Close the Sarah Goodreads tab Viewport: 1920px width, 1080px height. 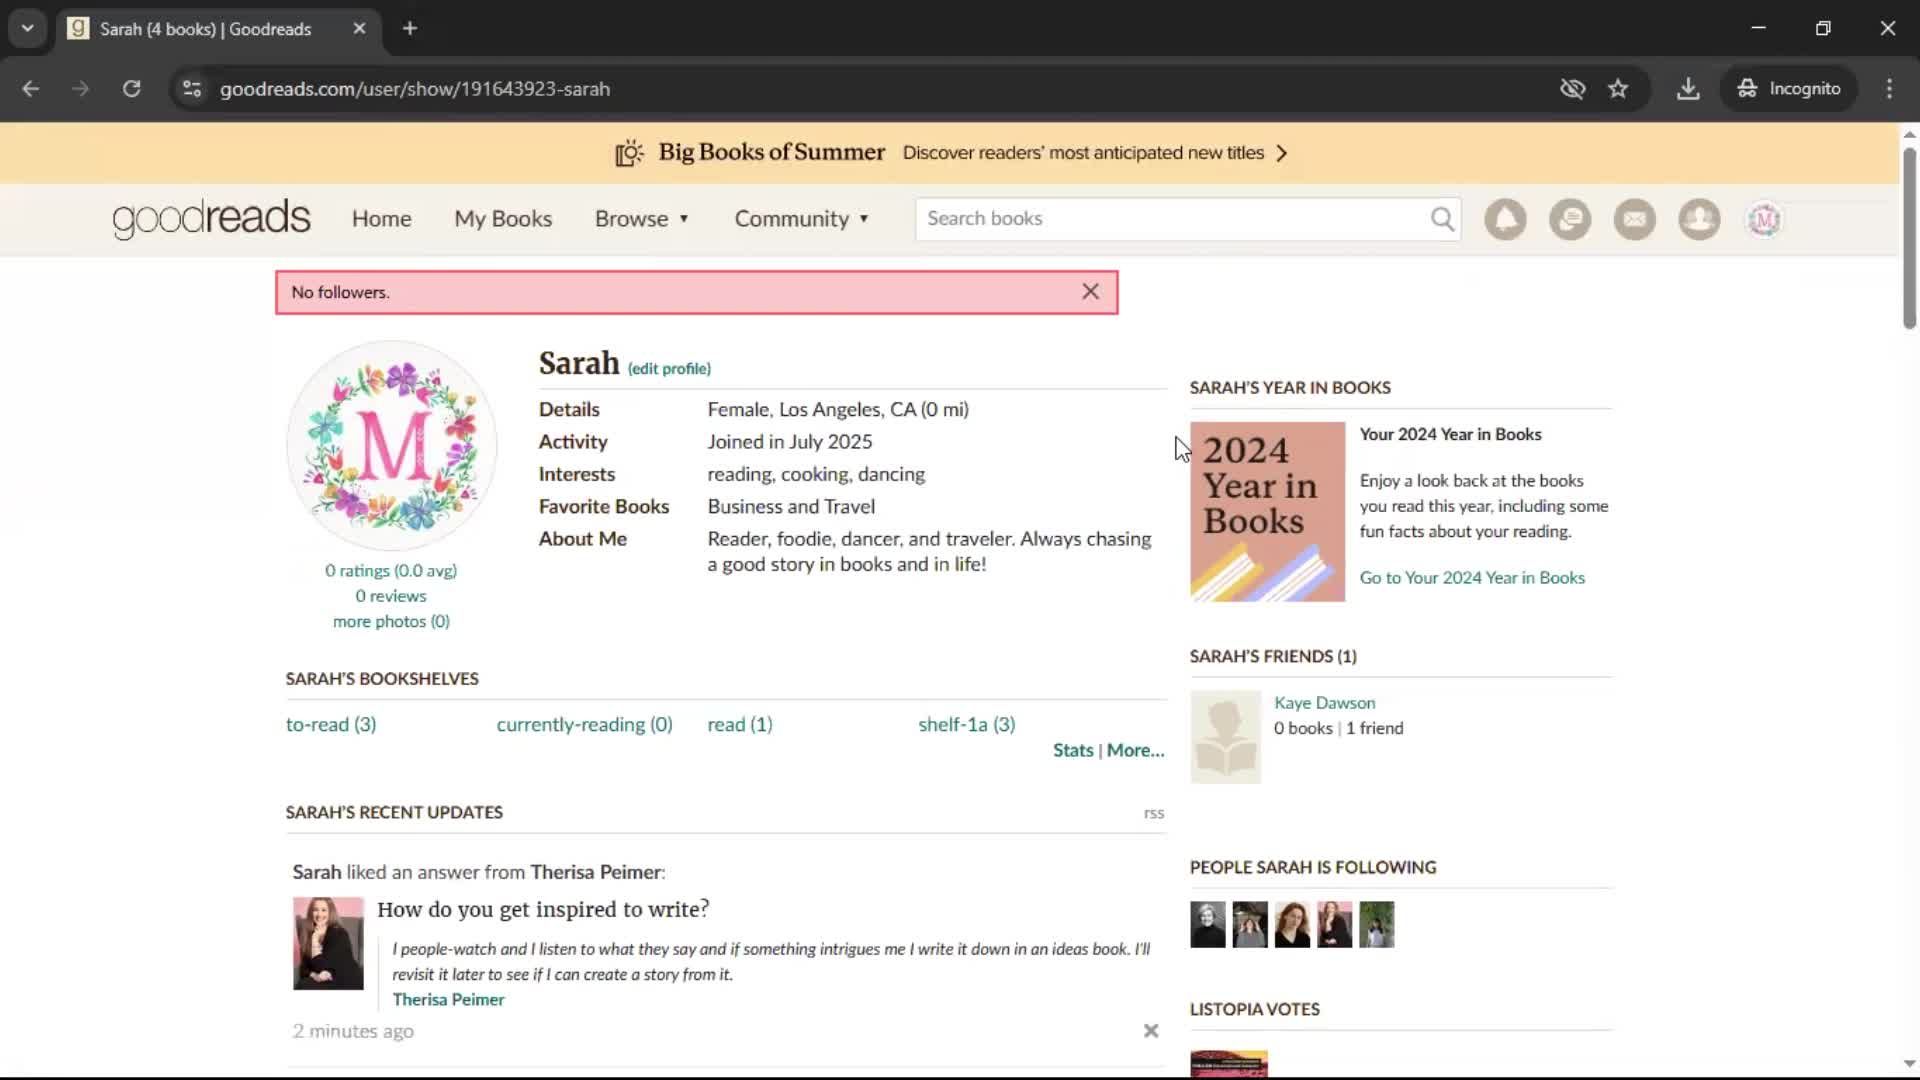(x=359, y=29)
